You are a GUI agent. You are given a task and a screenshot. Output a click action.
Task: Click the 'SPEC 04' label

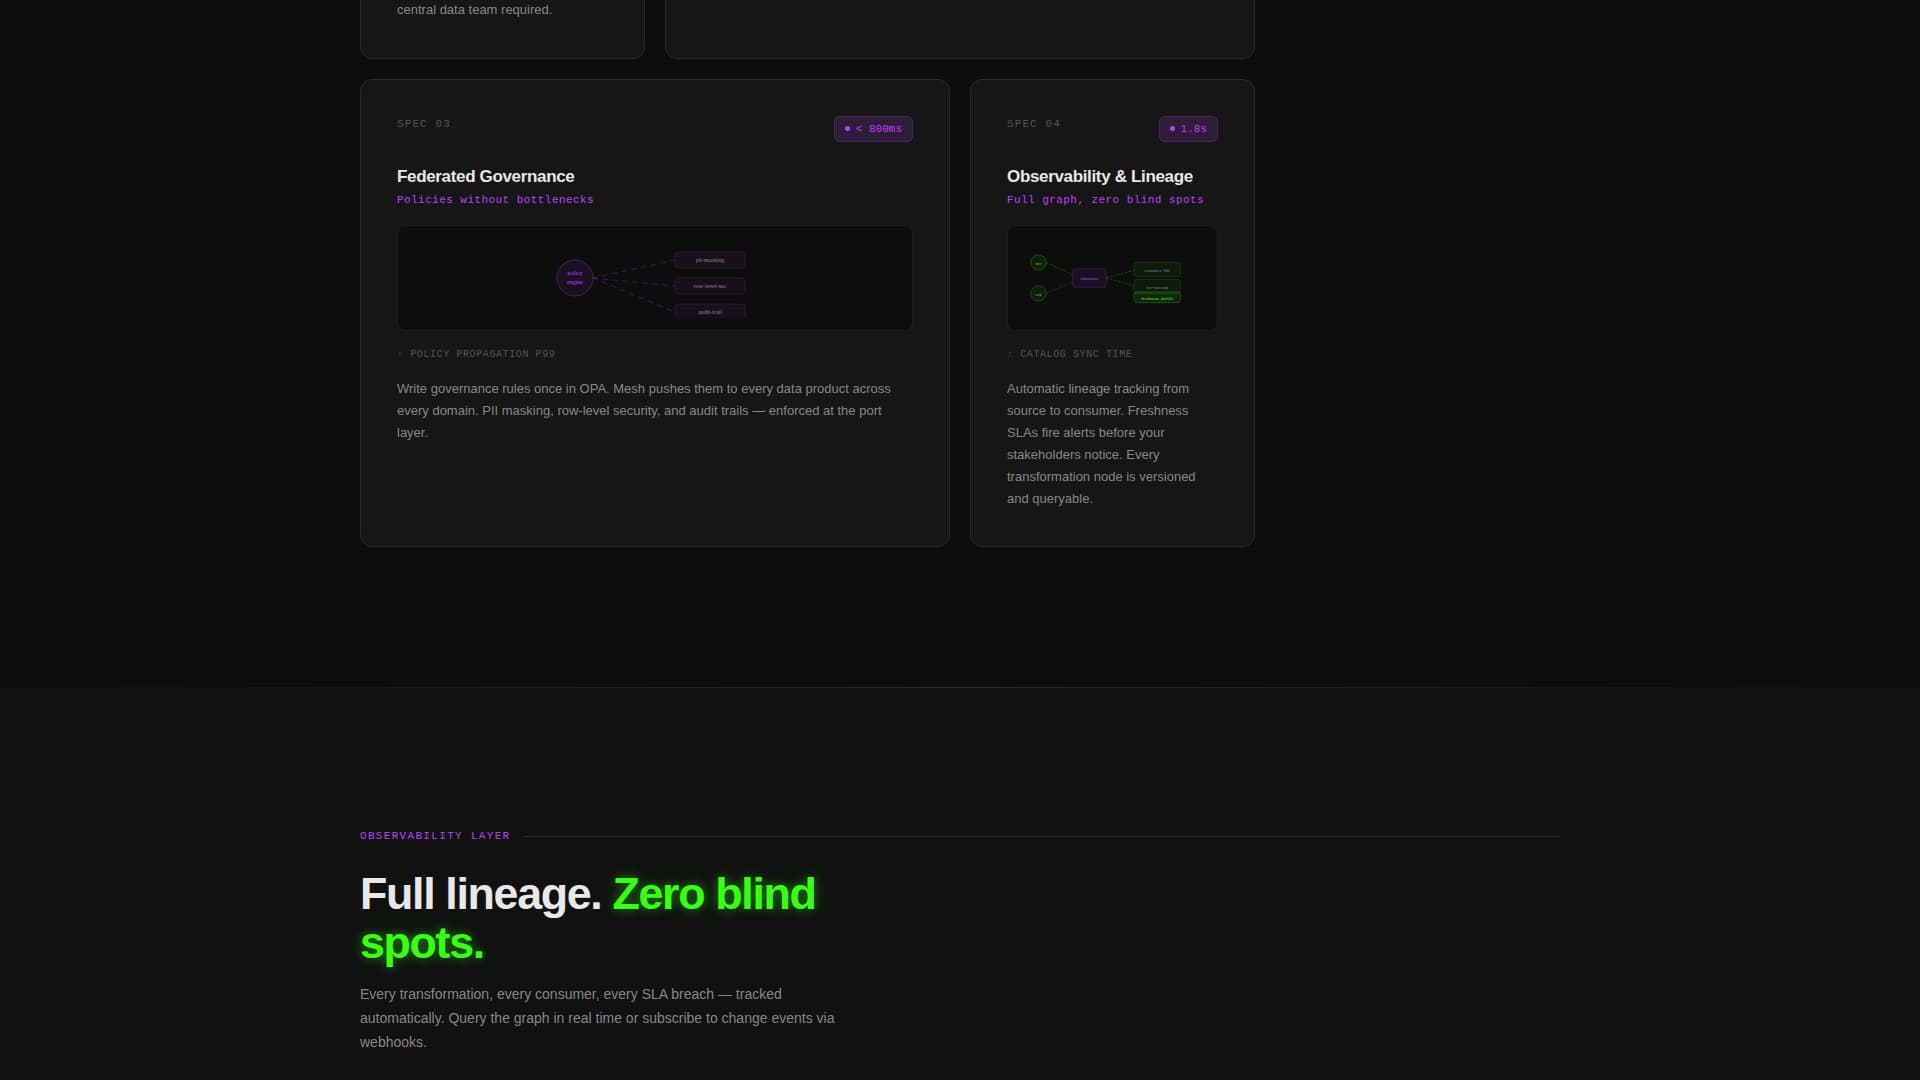click(1033, 124)
